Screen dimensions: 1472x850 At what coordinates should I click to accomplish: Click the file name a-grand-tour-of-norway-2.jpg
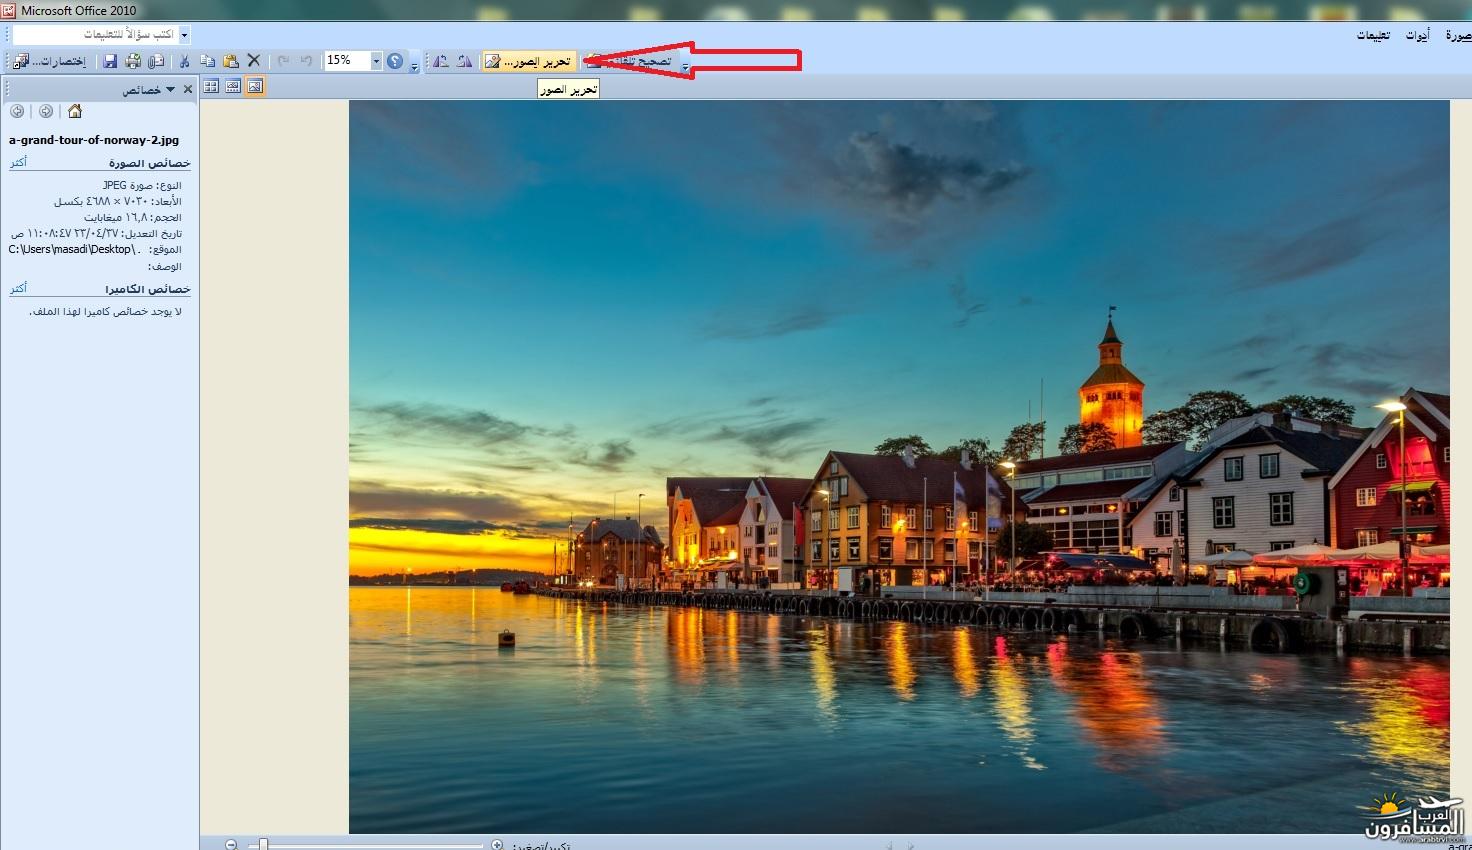click(x=94, y=140)
